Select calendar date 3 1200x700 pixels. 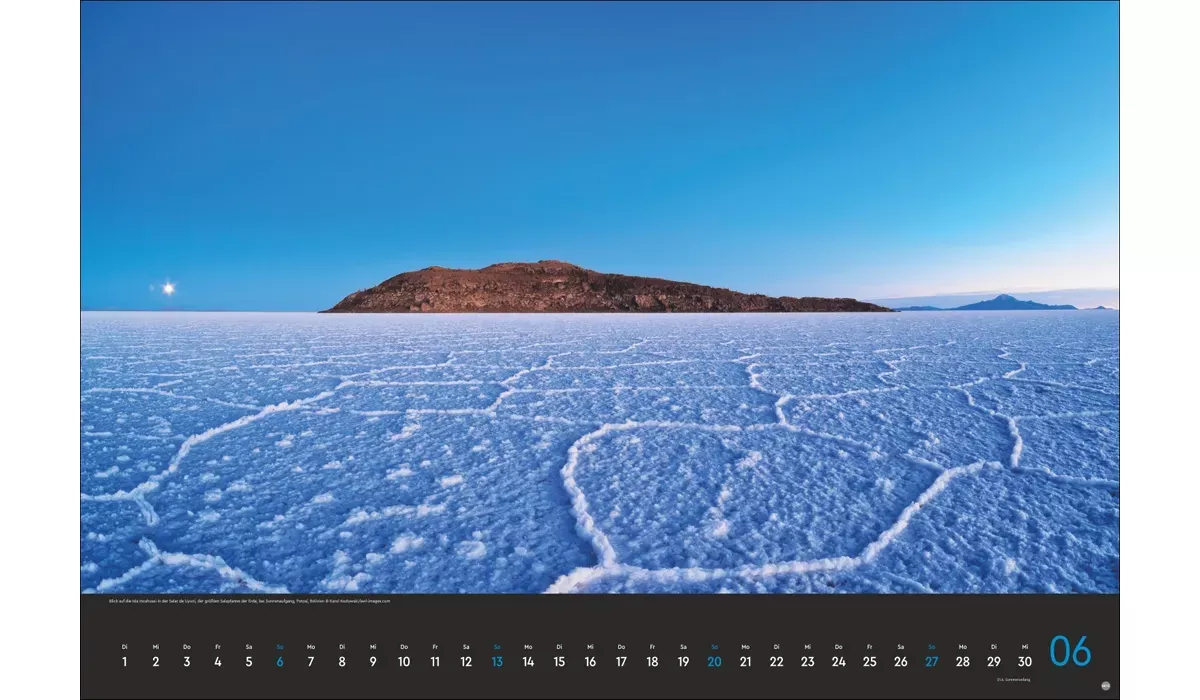click(x=187, y=662)
